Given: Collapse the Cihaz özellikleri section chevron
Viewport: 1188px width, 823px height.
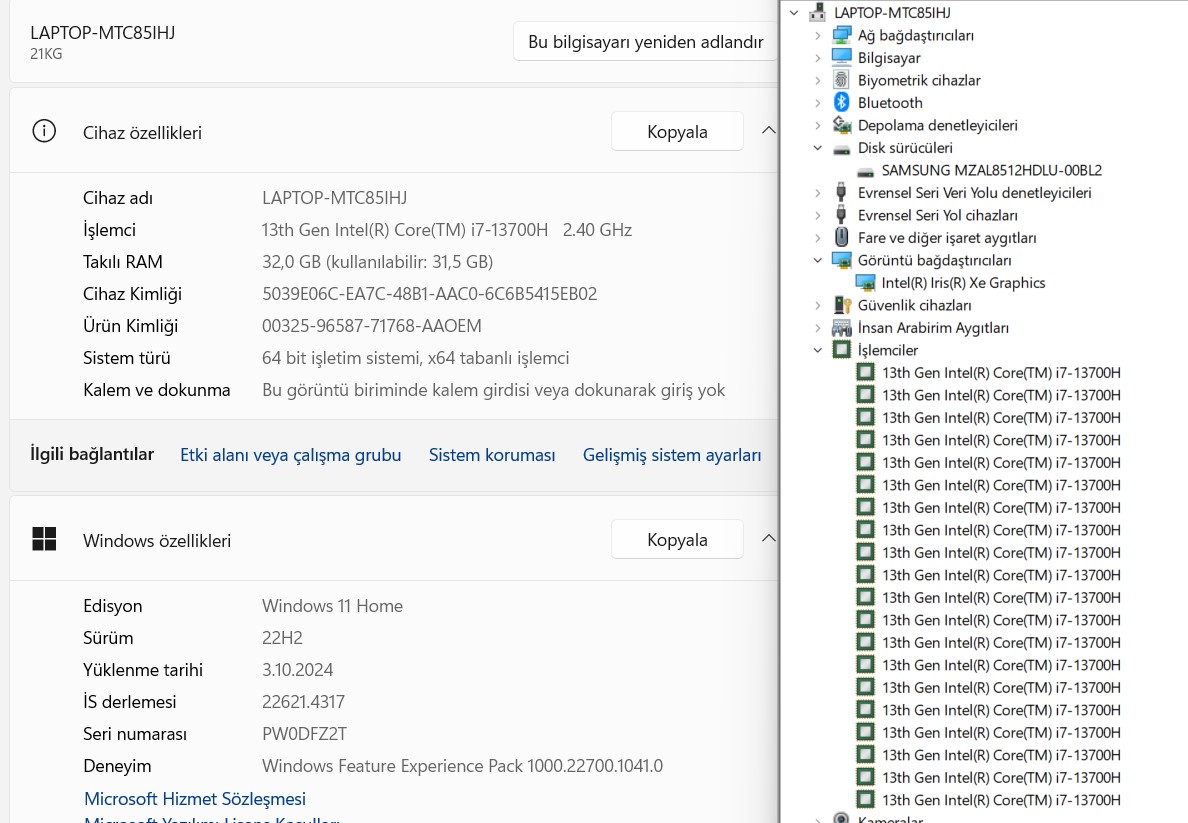Looking at the screenshot, I should (768, 130).
